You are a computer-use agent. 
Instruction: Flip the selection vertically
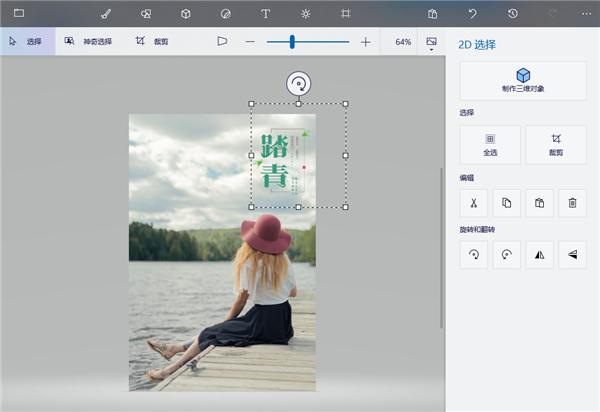[x=572, y=254]
